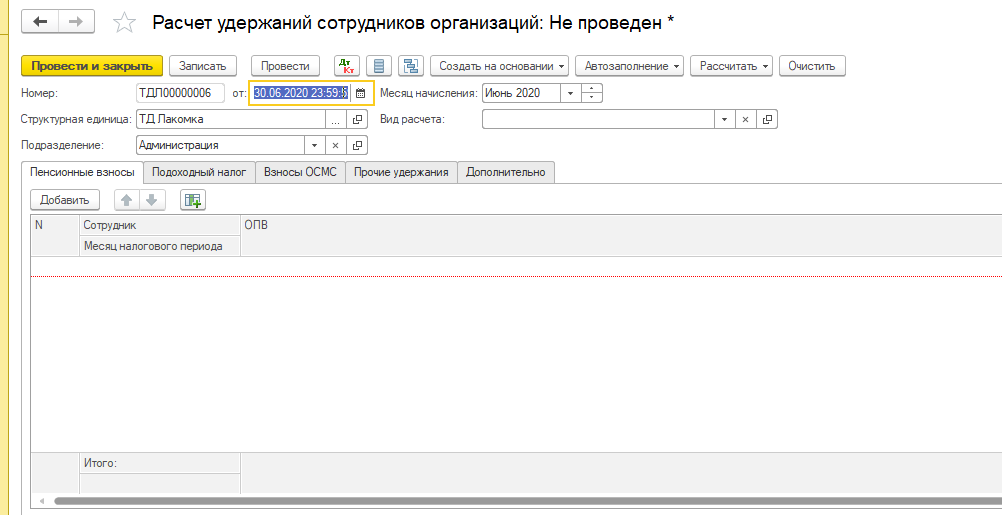Click the Сотрудник column header
The image size is (1002, 515).
[160, 226]
